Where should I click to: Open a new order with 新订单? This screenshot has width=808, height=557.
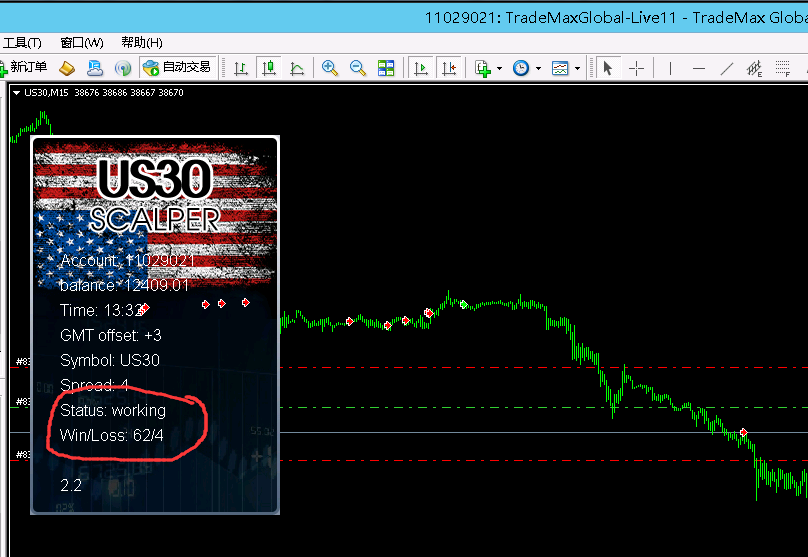pos(24,67)
